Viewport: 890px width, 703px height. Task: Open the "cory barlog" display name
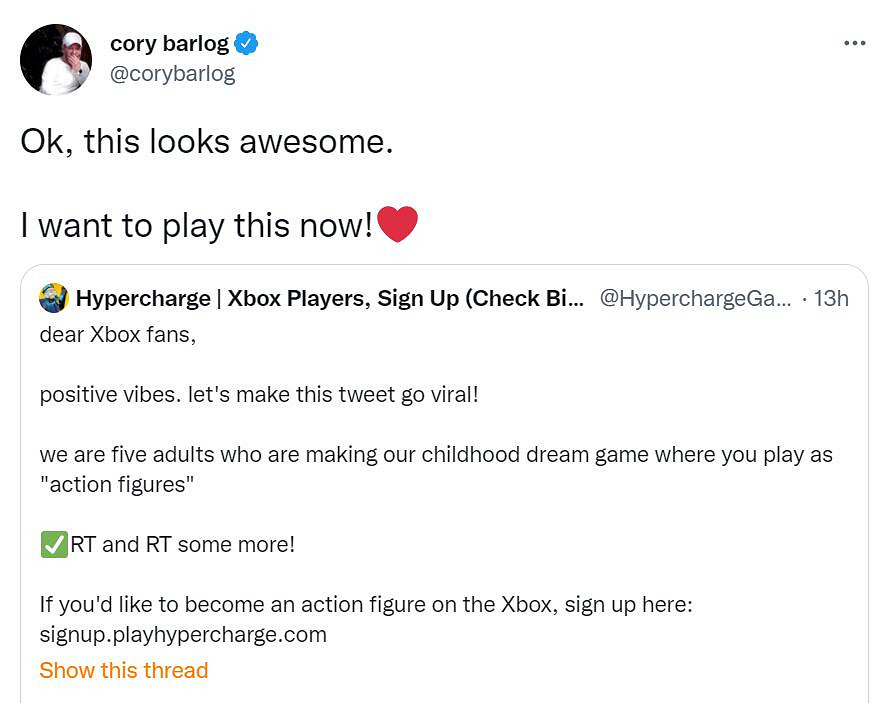coord(169,43)
